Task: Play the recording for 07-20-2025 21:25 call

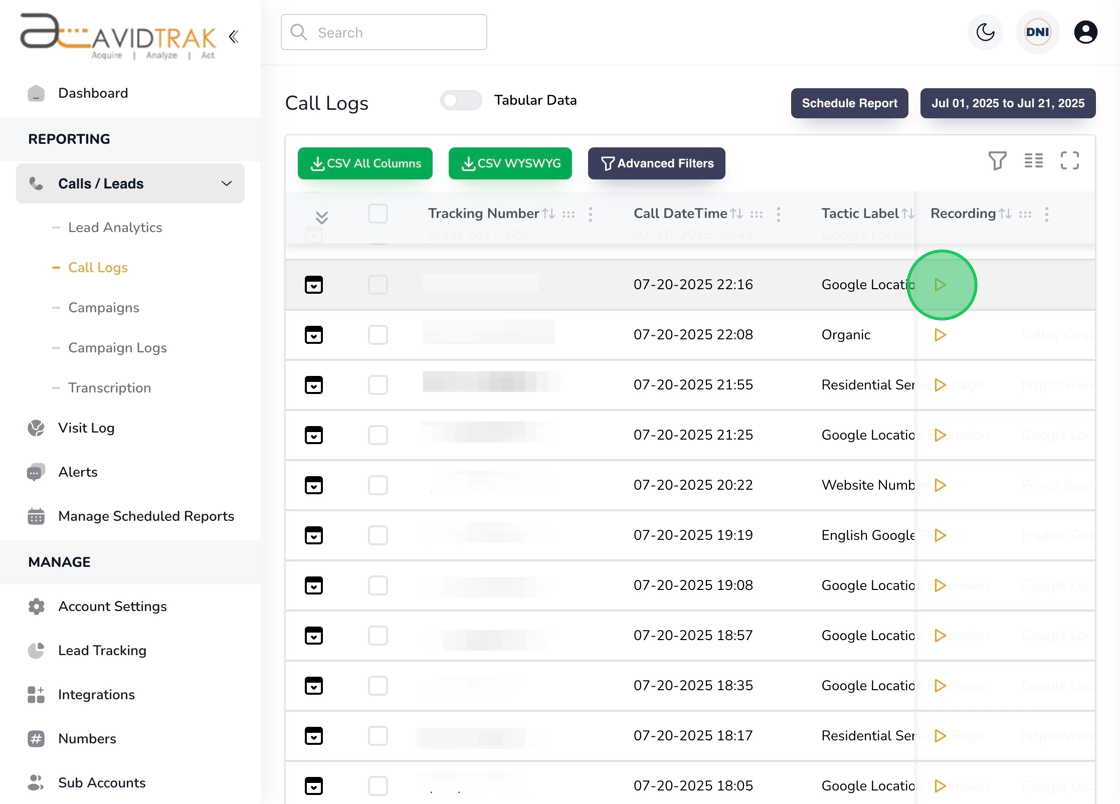Action: [x=940, y=435]
